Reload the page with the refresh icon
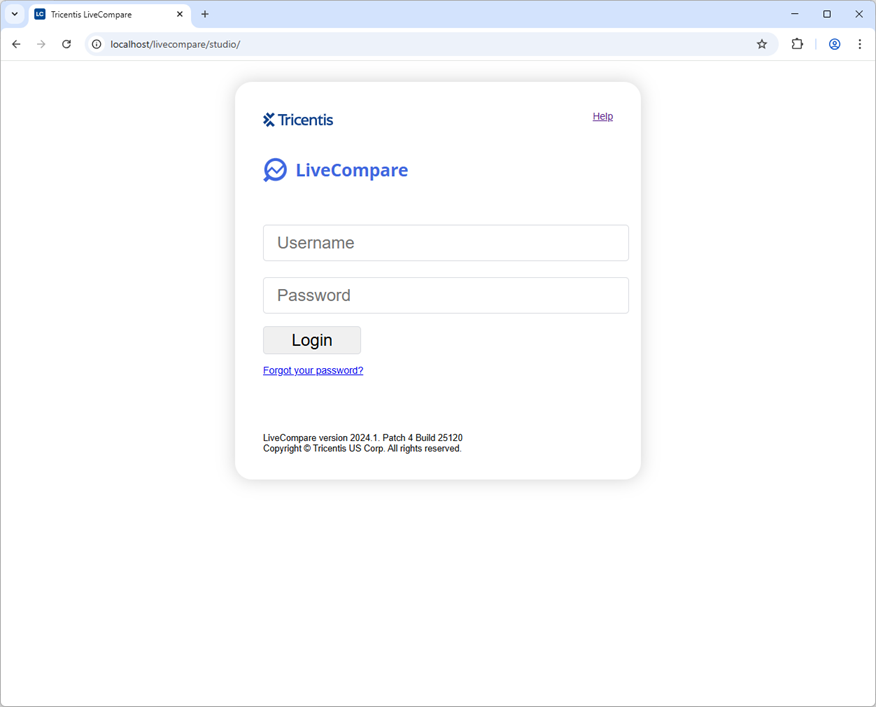 (x=66, y=44)
